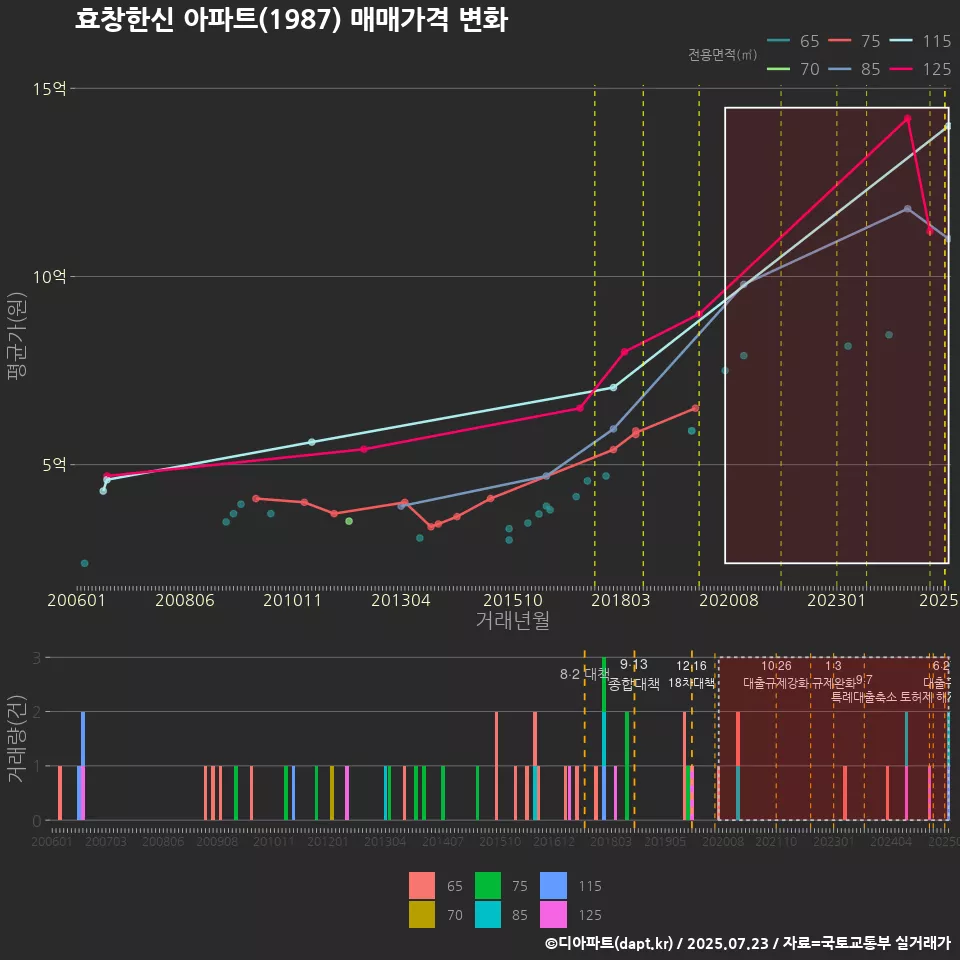Viewport: 960px width, 960px height.
Task: Click the chart title 효창한신 아파트(1987) 매매가격 변화
Action: click(x=291, y=20)
